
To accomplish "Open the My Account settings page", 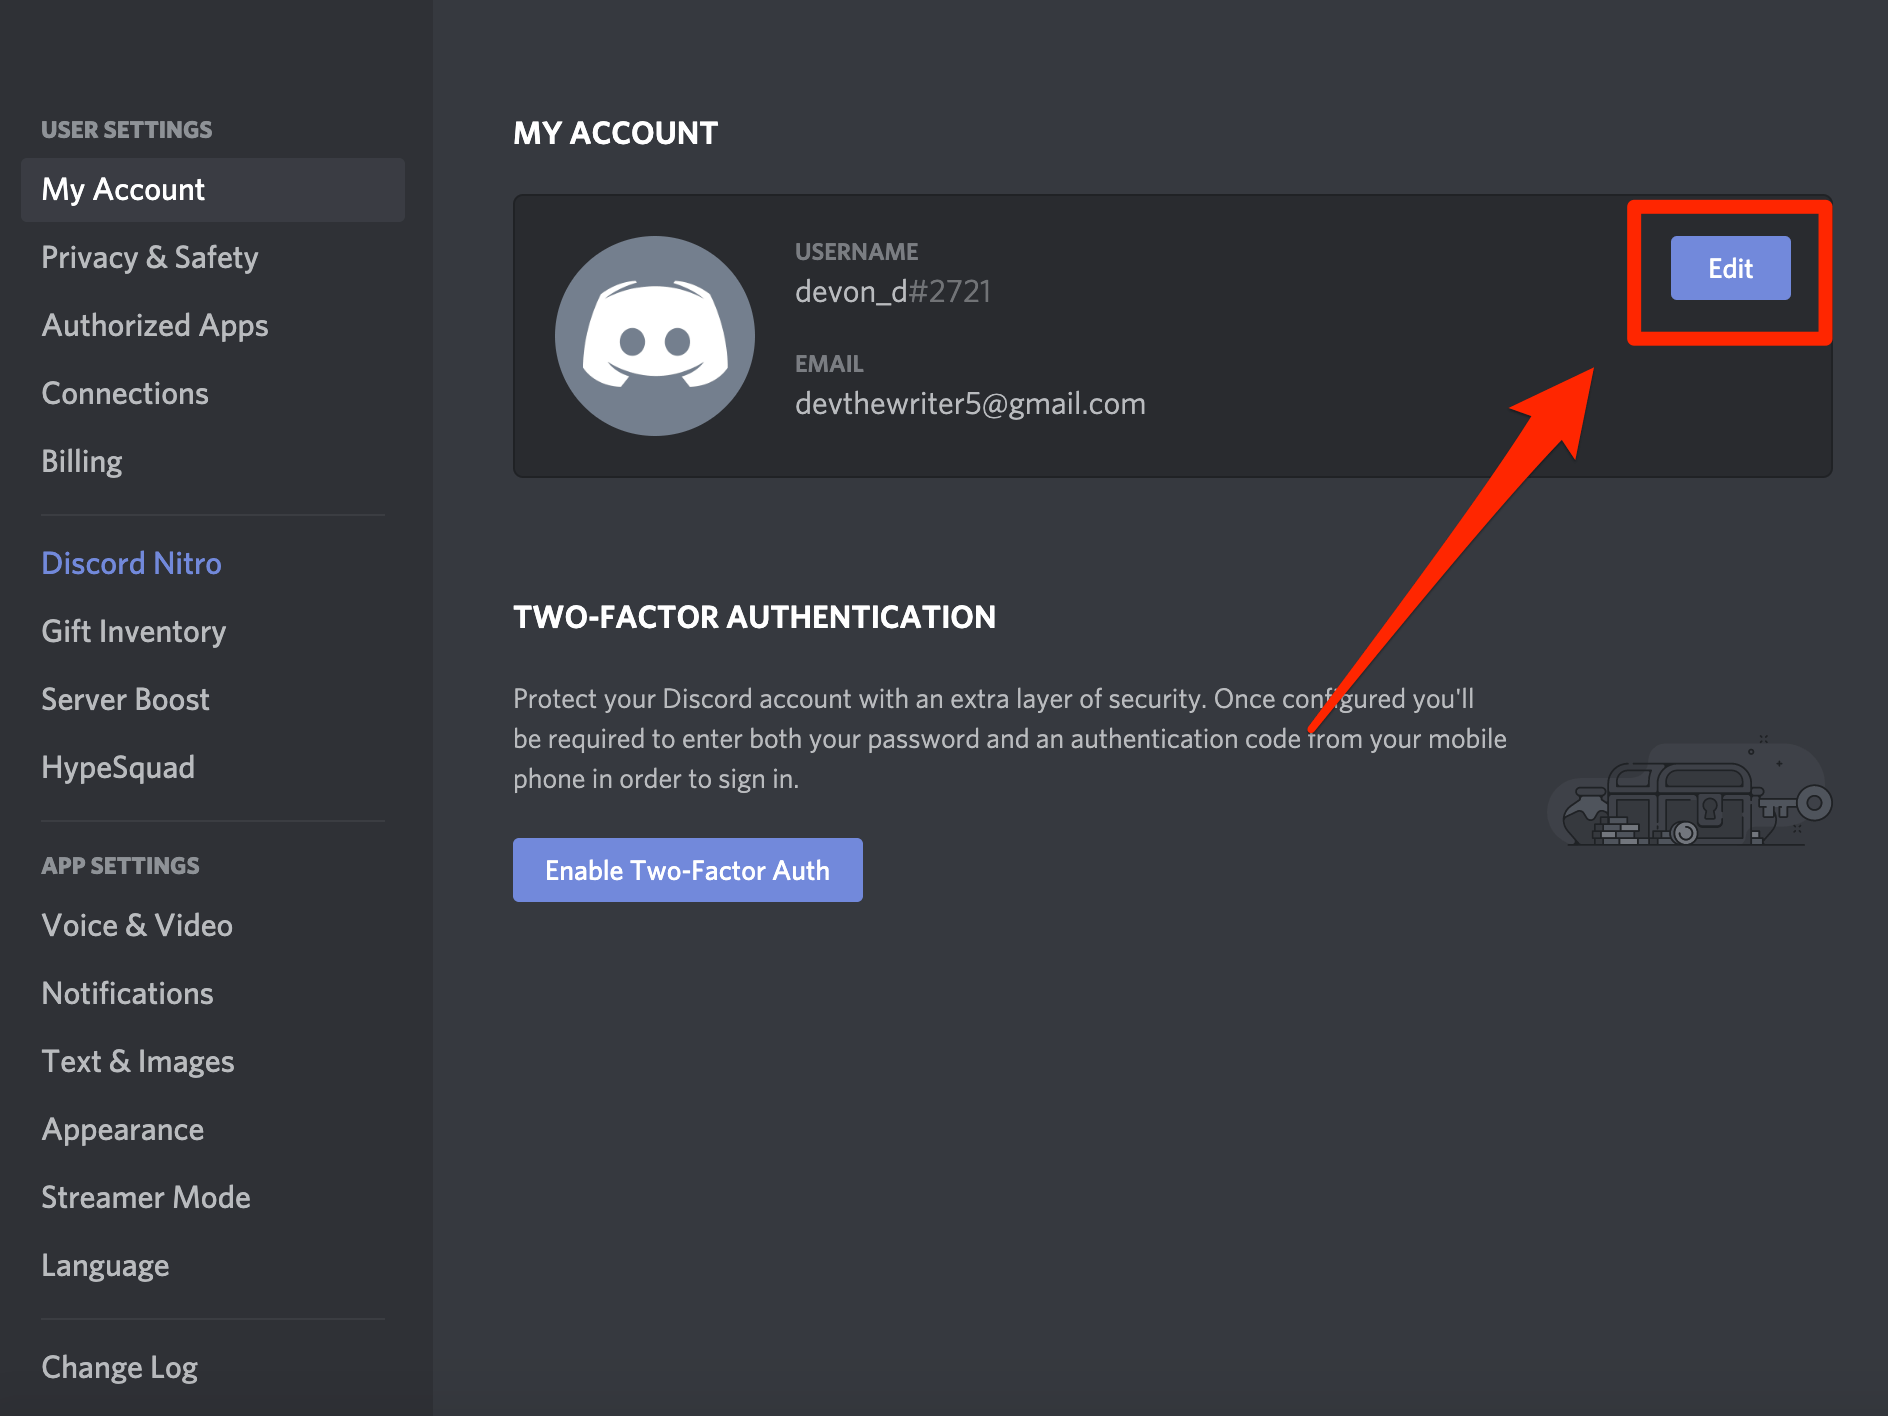I will (x=212, y=189).
